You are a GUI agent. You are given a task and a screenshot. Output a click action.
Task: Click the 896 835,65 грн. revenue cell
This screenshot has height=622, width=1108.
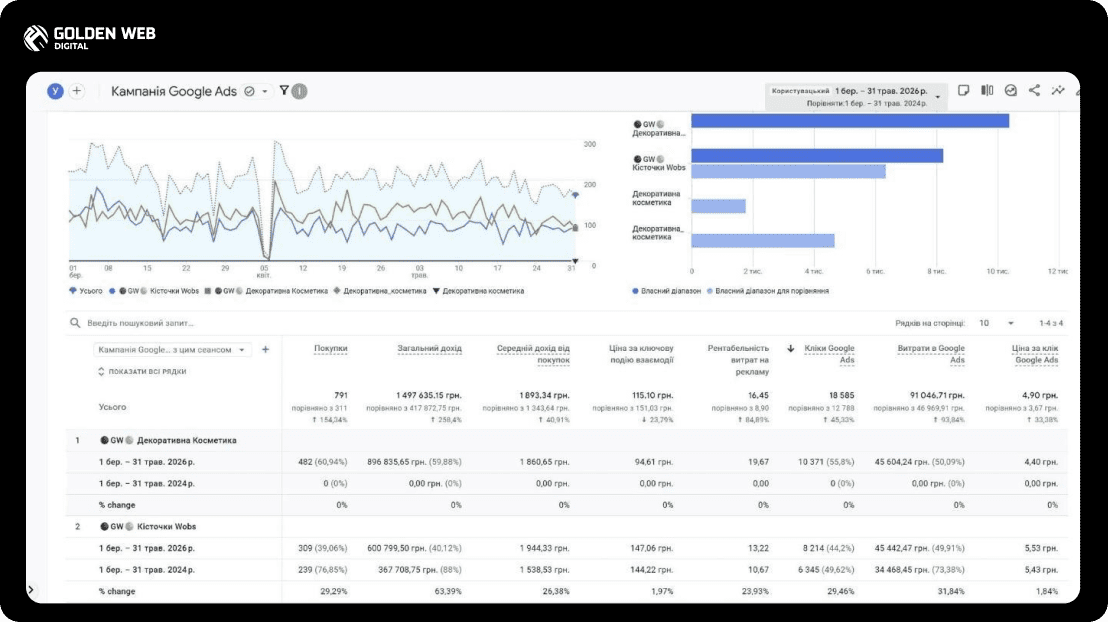click(x=414, y=462)
